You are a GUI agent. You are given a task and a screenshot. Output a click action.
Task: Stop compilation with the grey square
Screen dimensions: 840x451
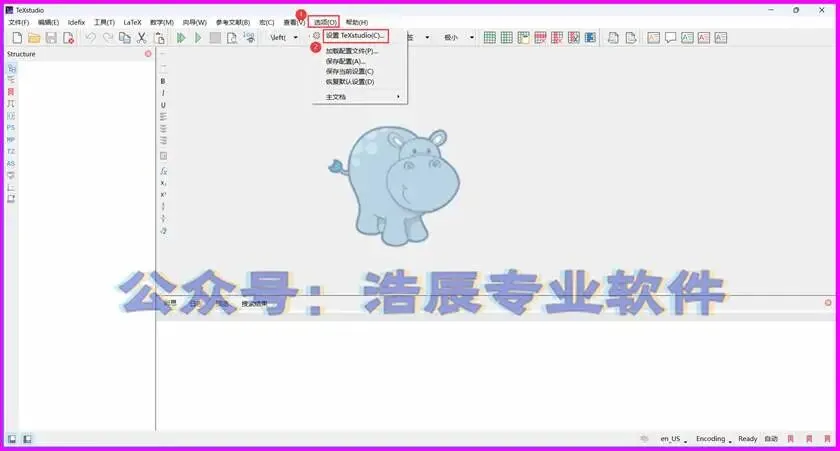[215, 37]
